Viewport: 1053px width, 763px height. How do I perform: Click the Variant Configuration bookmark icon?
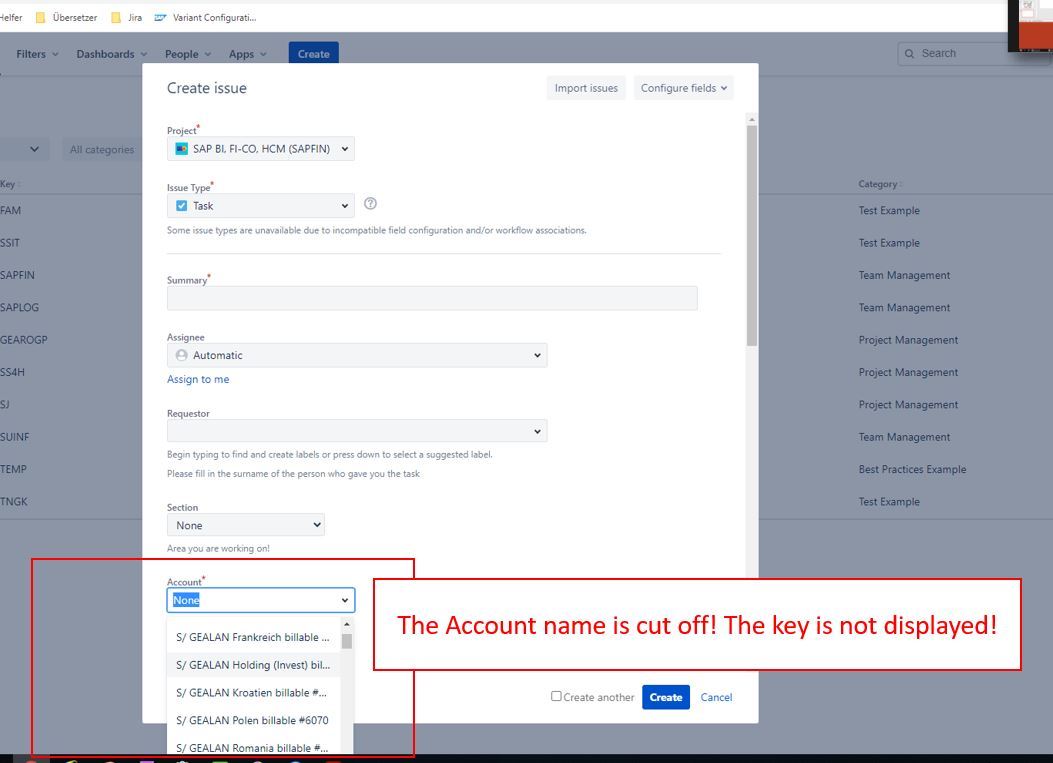160,17
